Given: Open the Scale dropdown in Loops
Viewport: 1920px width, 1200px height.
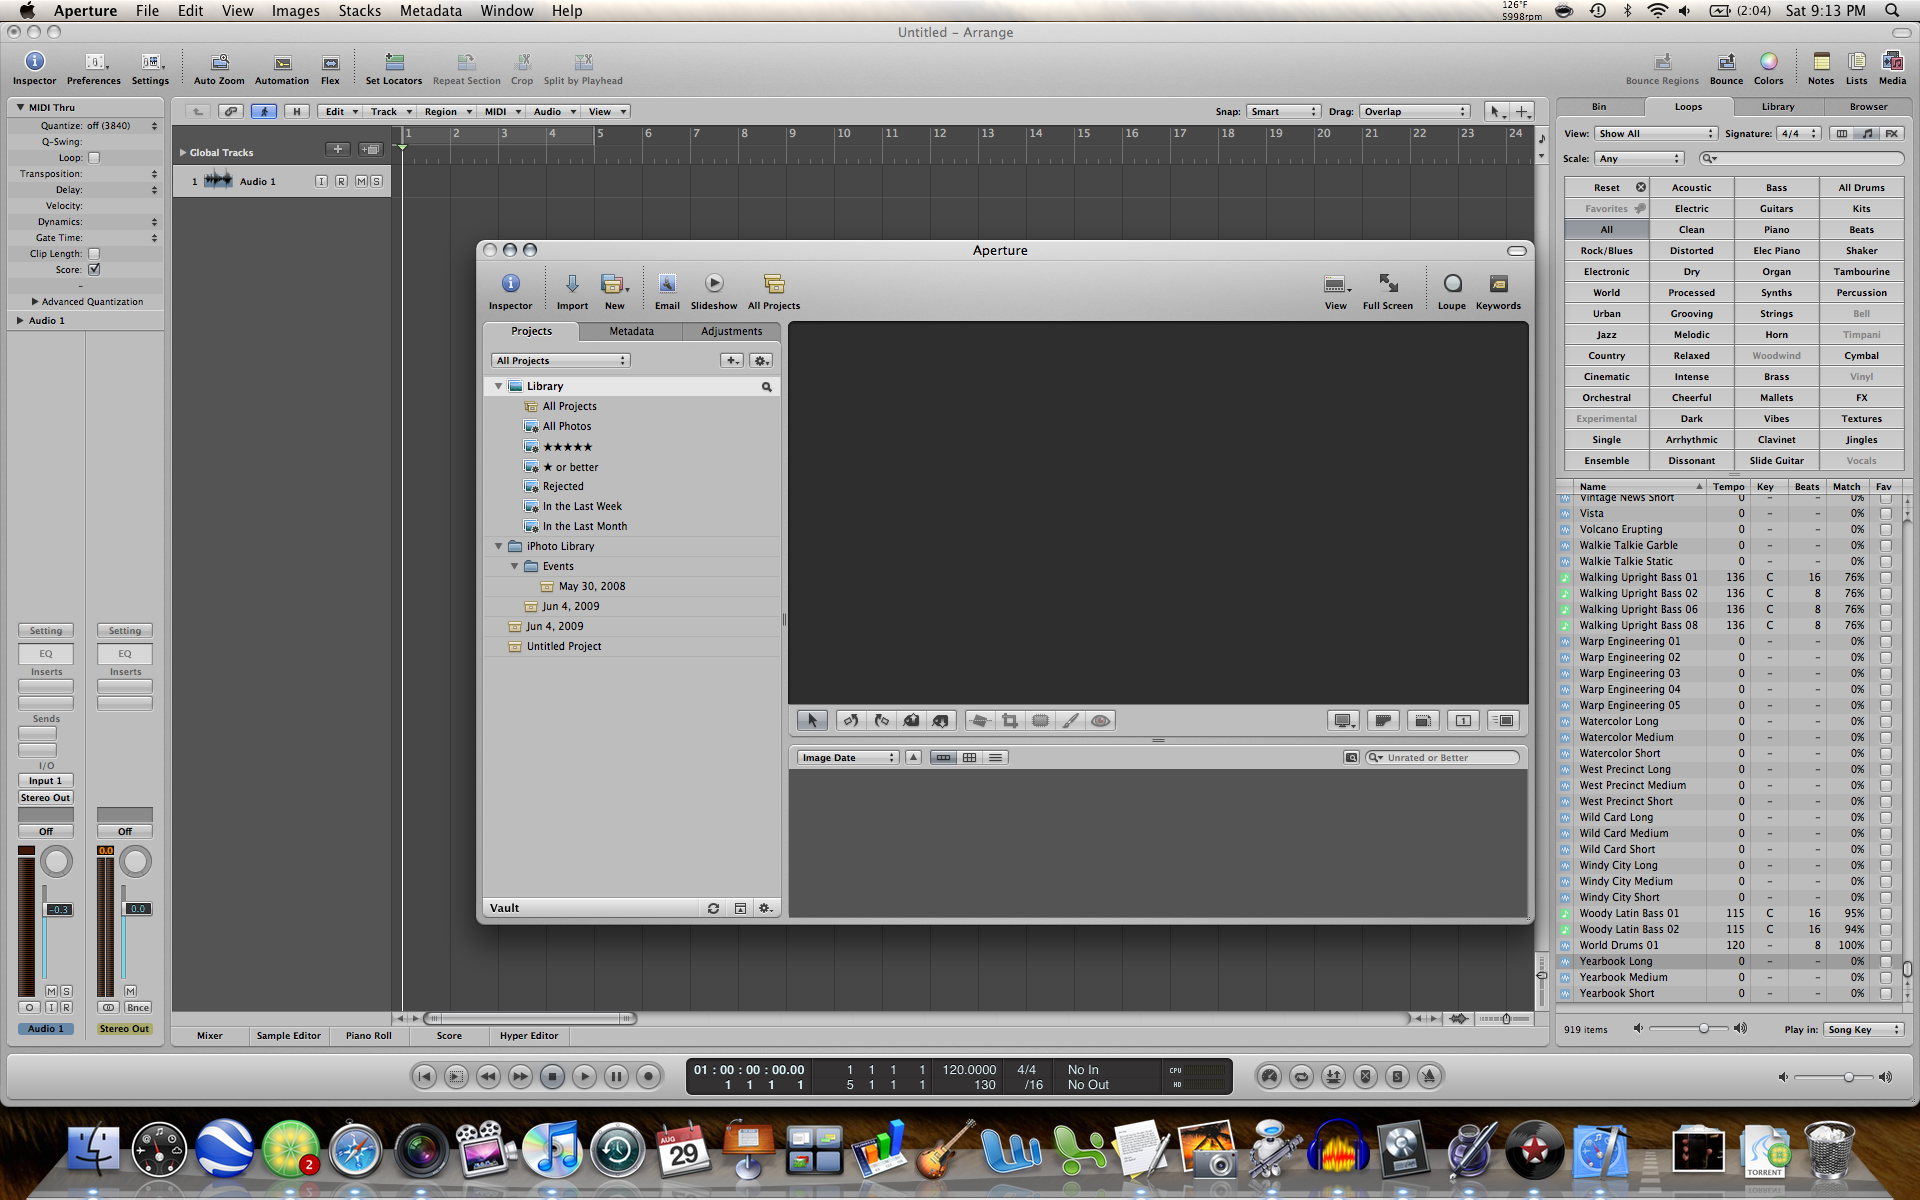Looking at the screenshot, I should coord(1640,159).
